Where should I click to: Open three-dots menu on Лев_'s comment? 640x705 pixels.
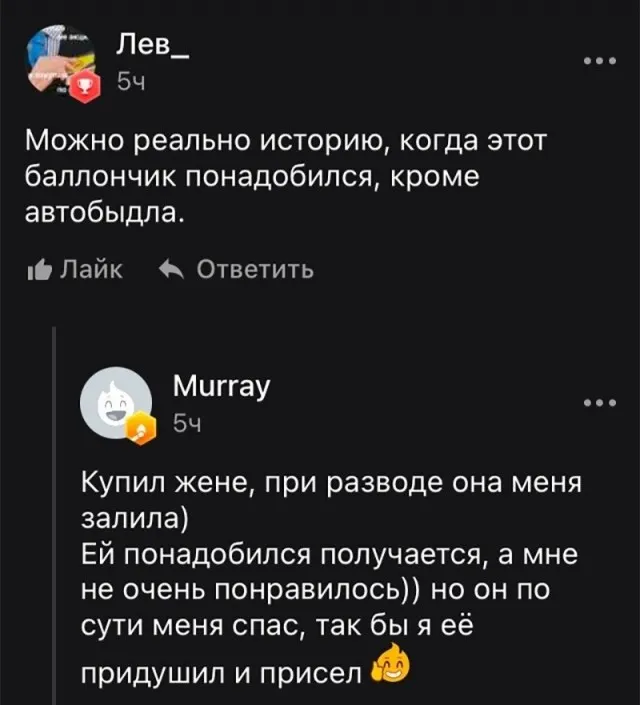605,61
